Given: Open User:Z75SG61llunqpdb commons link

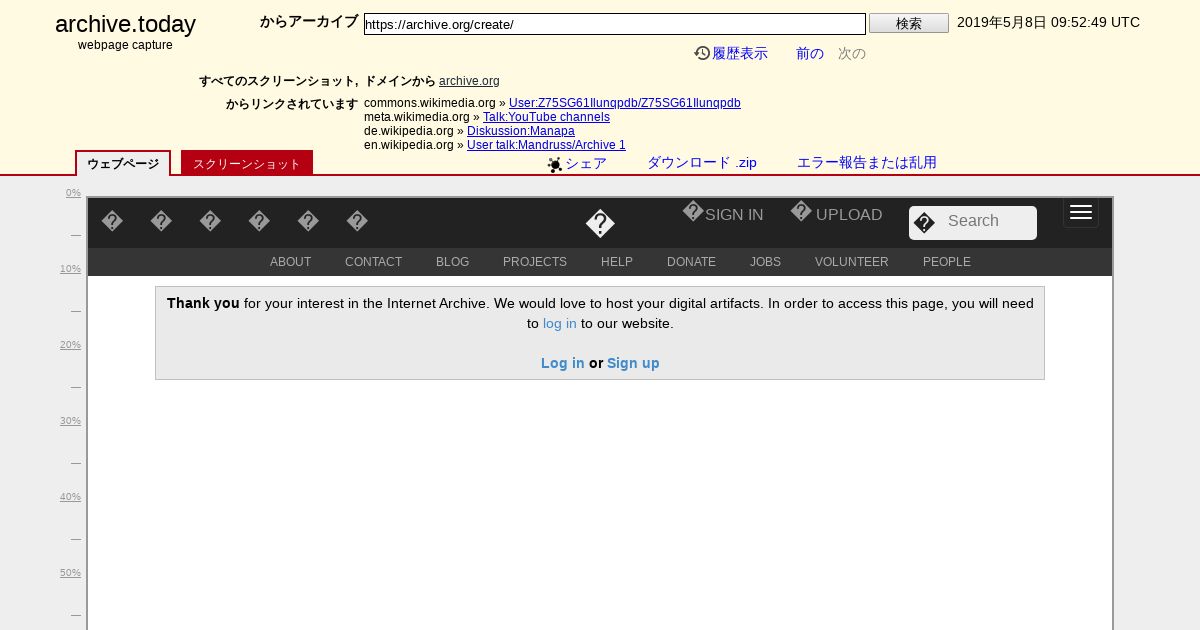Looking at the screenshot, I should [x=625, y=103].
